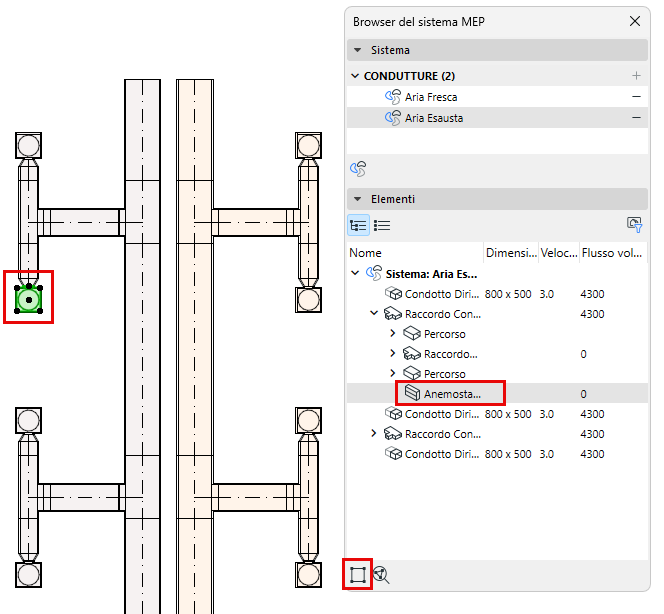
Task: Sort by Flusso vol... column header
Action: click(x=613, y=253)
